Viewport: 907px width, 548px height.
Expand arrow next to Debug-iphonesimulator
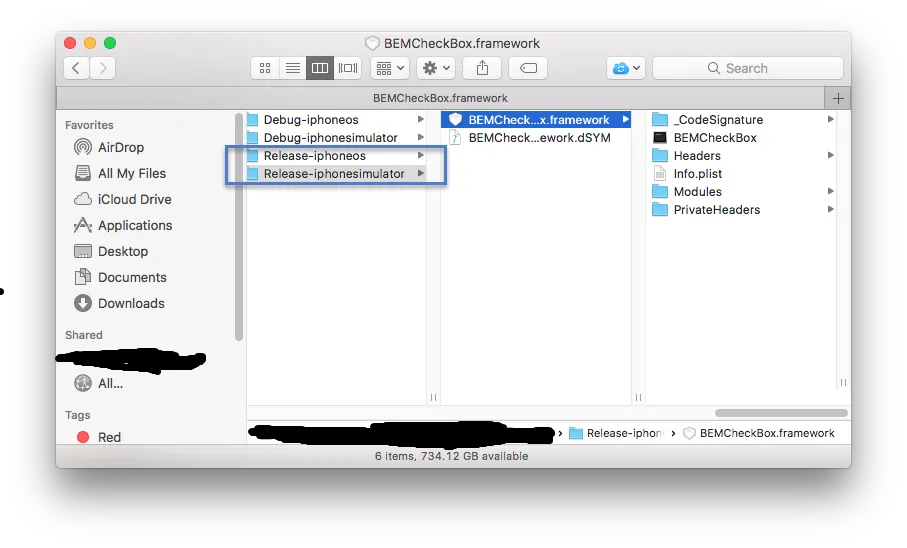coord(421,137)
